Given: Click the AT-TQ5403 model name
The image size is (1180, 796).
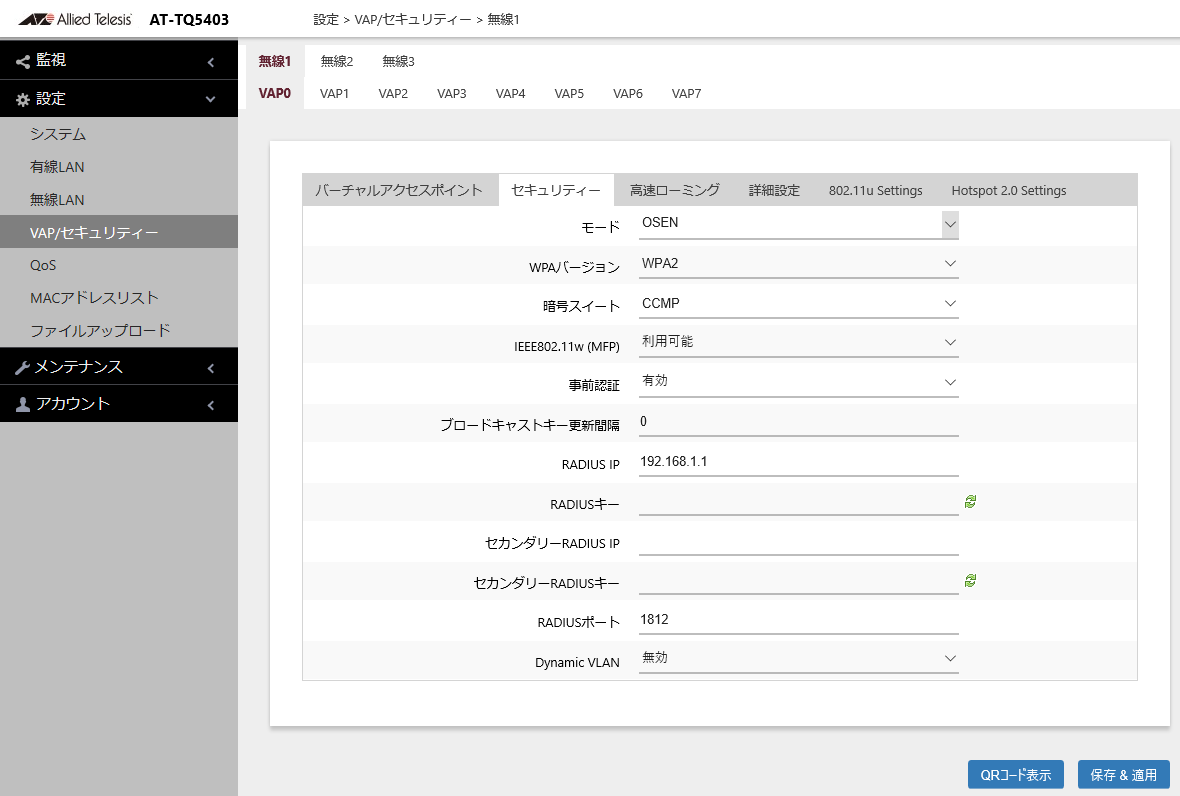Looking at the screenshot, I should tap(189, 20).
